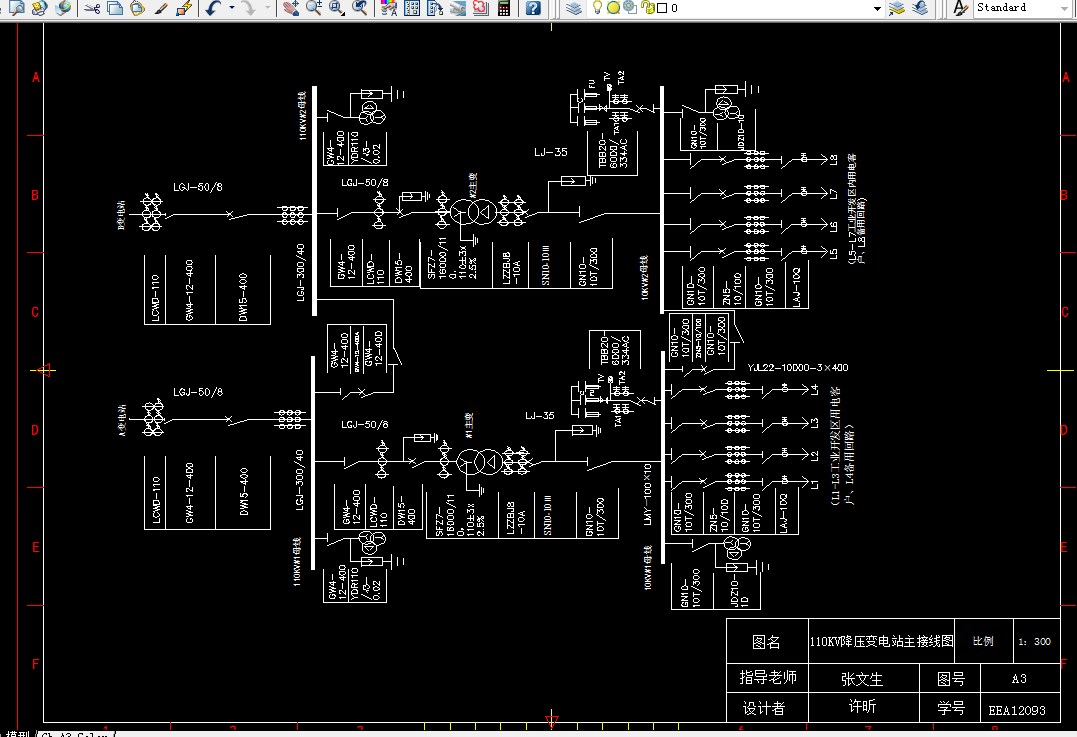Toggle layer 0 on/off light bulb
The width and height of the screenshot is (1077, 737).
click(598, 8)
